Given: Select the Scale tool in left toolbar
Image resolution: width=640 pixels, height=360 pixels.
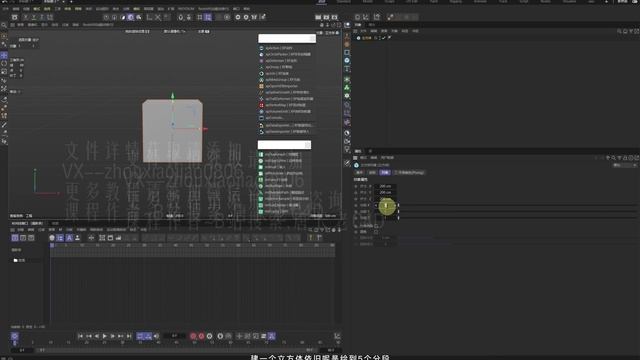Looking at the screenshot, I should [x=4, y=71].
